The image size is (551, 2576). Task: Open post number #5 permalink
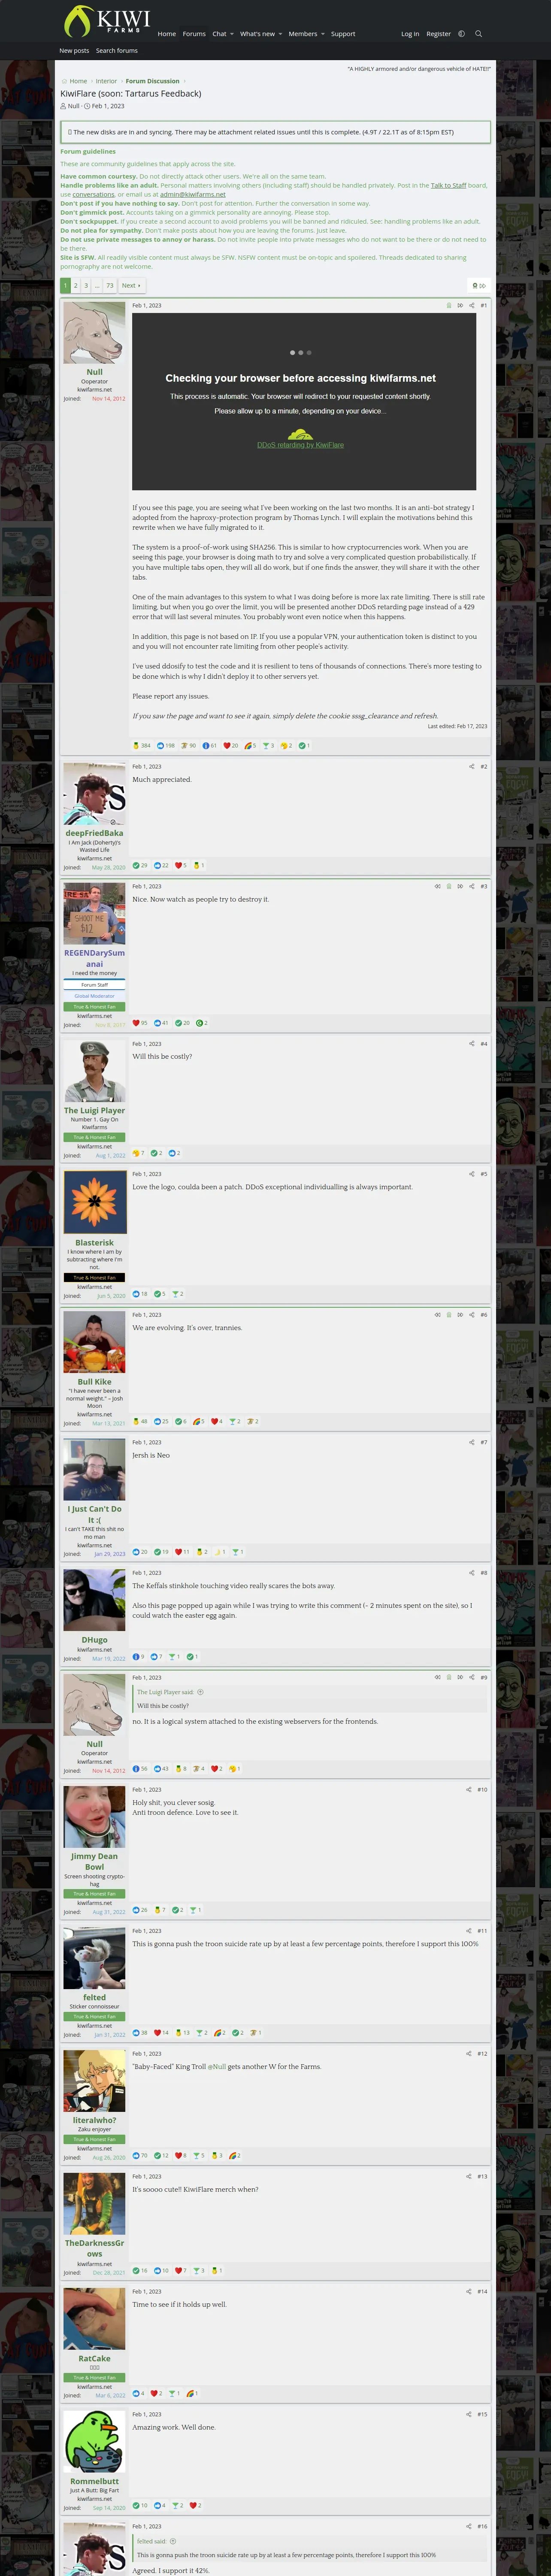pyautogui.click(x=483, y=1174)
